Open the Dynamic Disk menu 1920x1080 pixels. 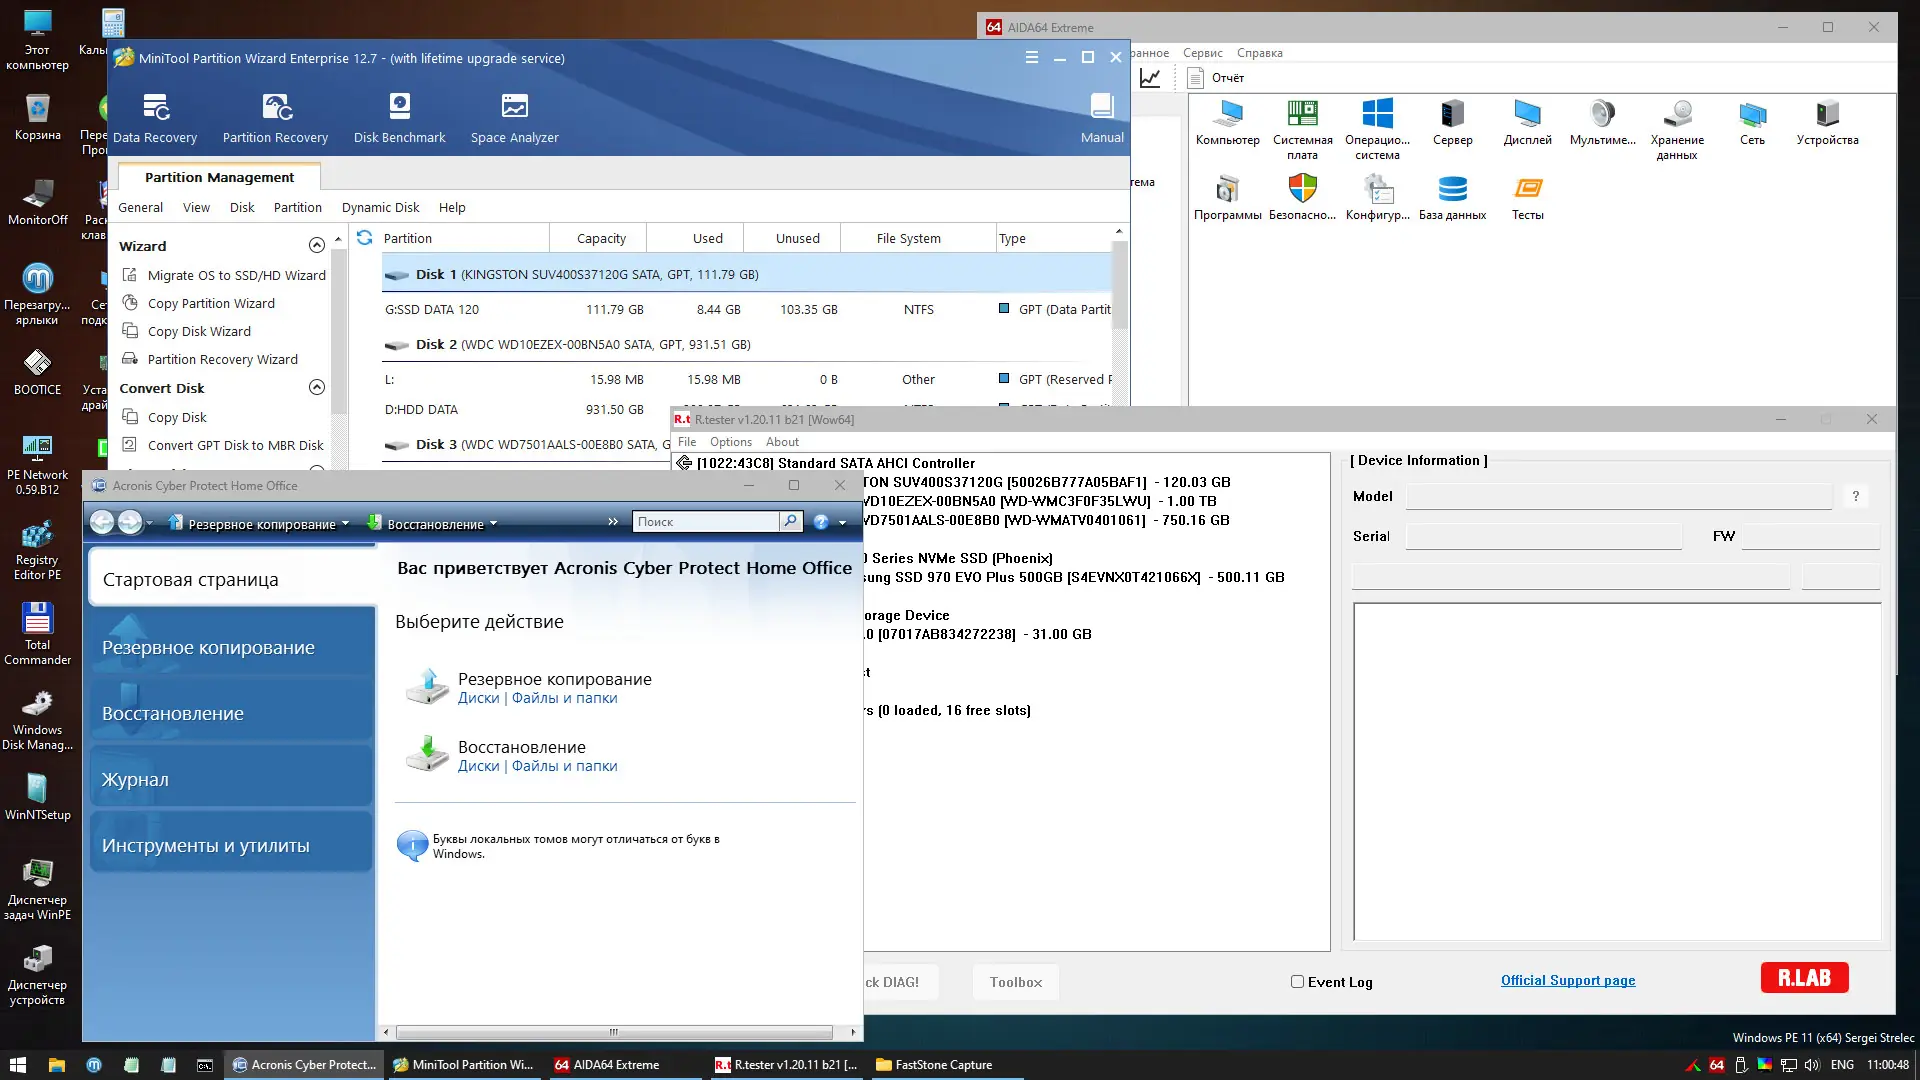380,207
